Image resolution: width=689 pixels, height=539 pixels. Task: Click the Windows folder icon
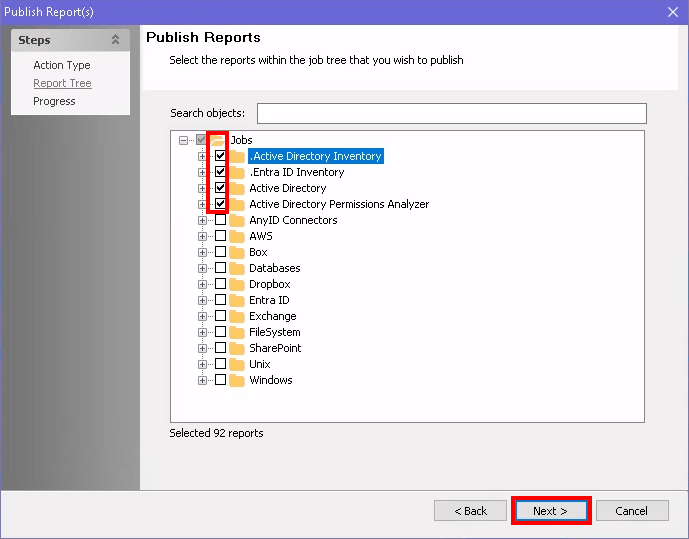237,380
